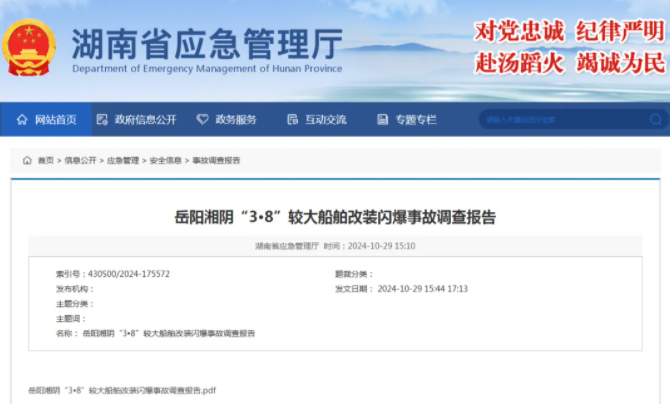Click the 专题专栏 icon in navigation
670x407 pixels.
[x=382, y=120]
